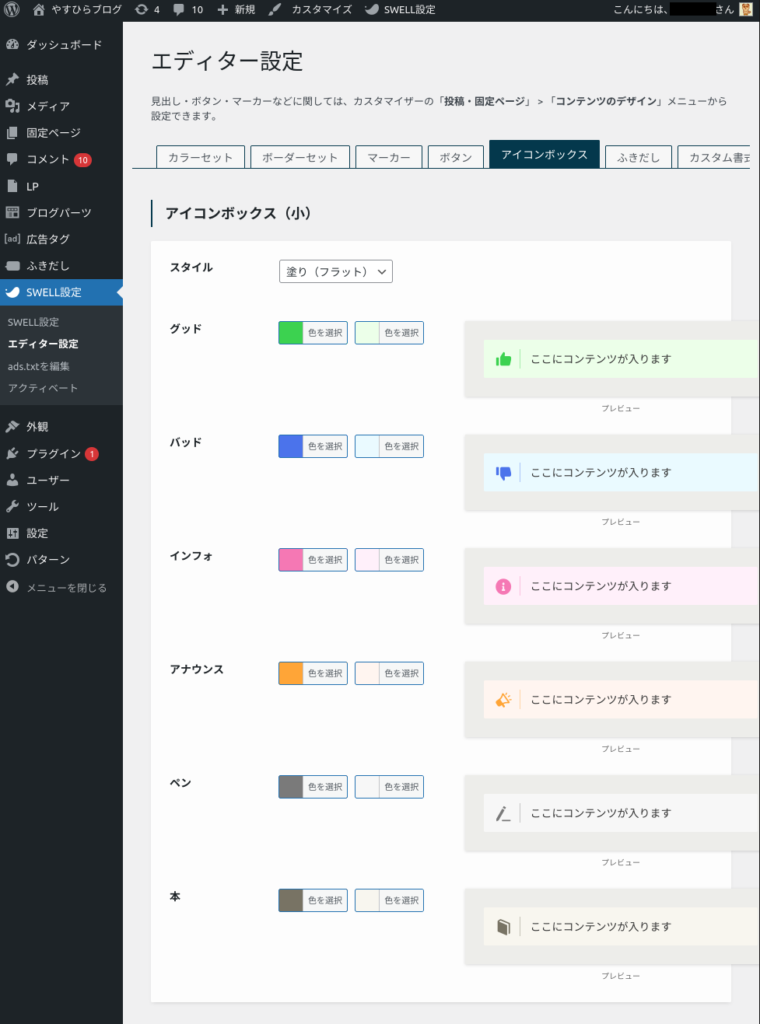Viewport: 760px width, 1024px height.
Task: Pick グッド green icon color swatch
Action: click(x=291, y=333)
